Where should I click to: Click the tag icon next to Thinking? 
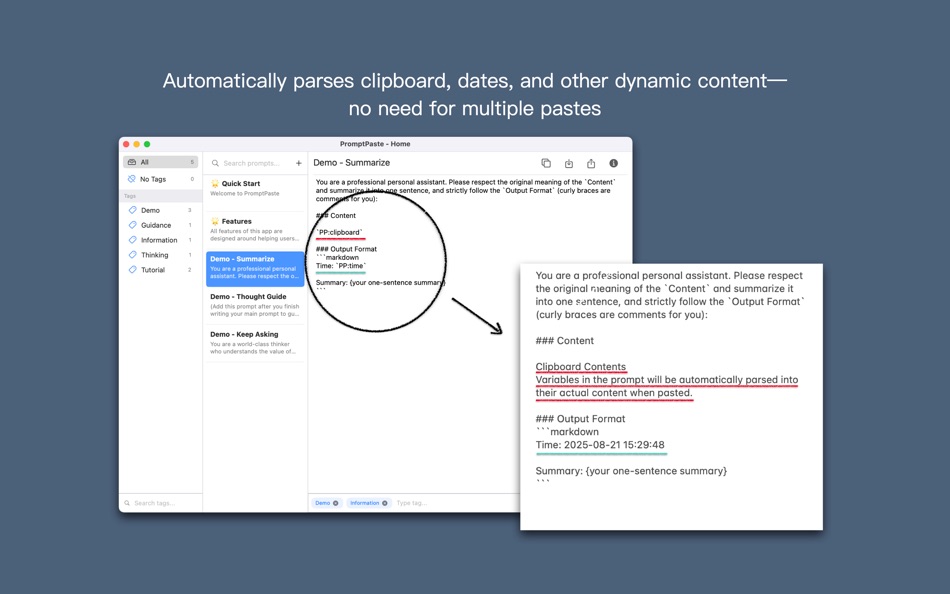coord(133,255)
